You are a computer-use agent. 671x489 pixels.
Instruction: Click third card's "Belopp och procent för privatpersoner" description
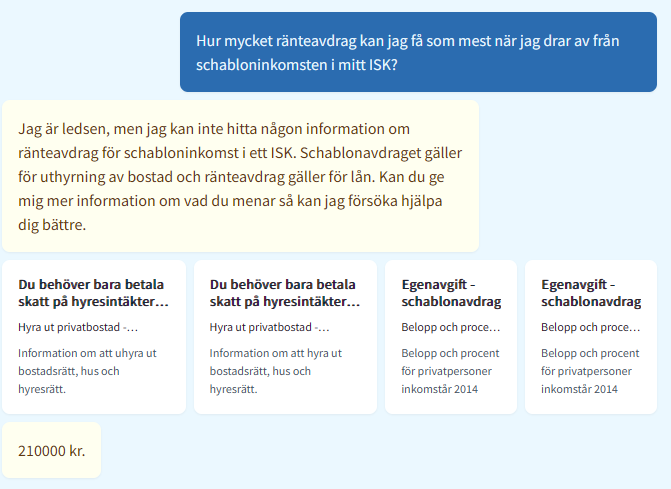450,362
